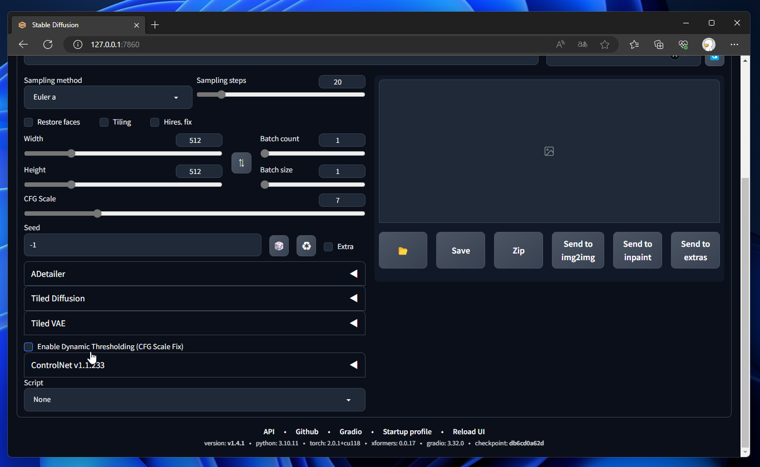Expand the Tiled VAE section
760x467 pixels.
[194, 323]
